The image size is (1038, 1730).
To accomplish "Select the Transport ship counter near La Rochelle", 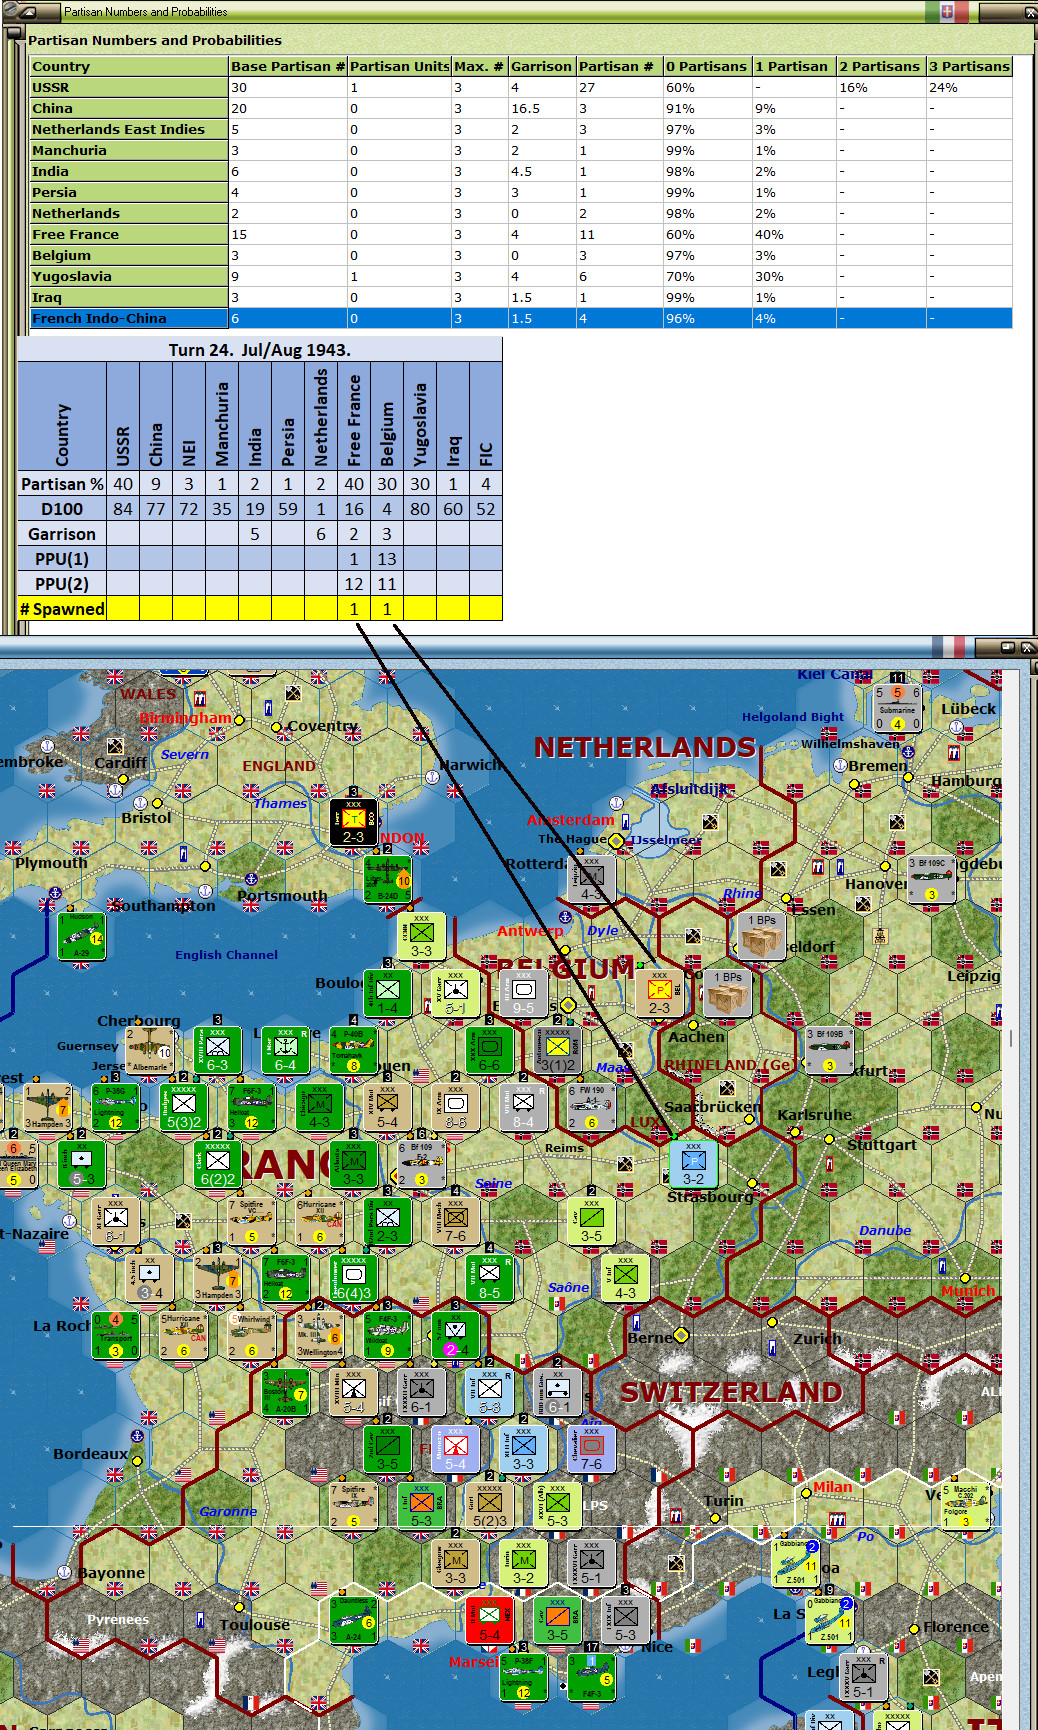I will (115, 1336).
